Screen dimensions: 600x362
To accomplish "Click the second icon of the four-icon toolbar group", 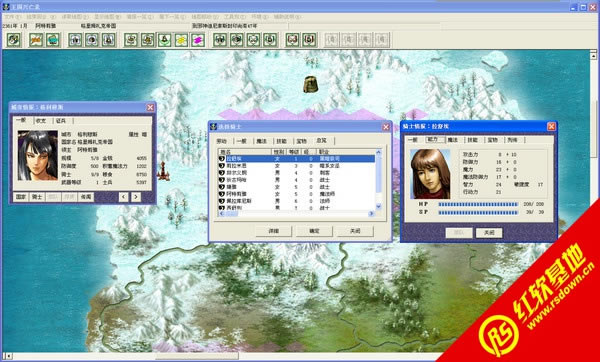I will [x=237, y=40].
